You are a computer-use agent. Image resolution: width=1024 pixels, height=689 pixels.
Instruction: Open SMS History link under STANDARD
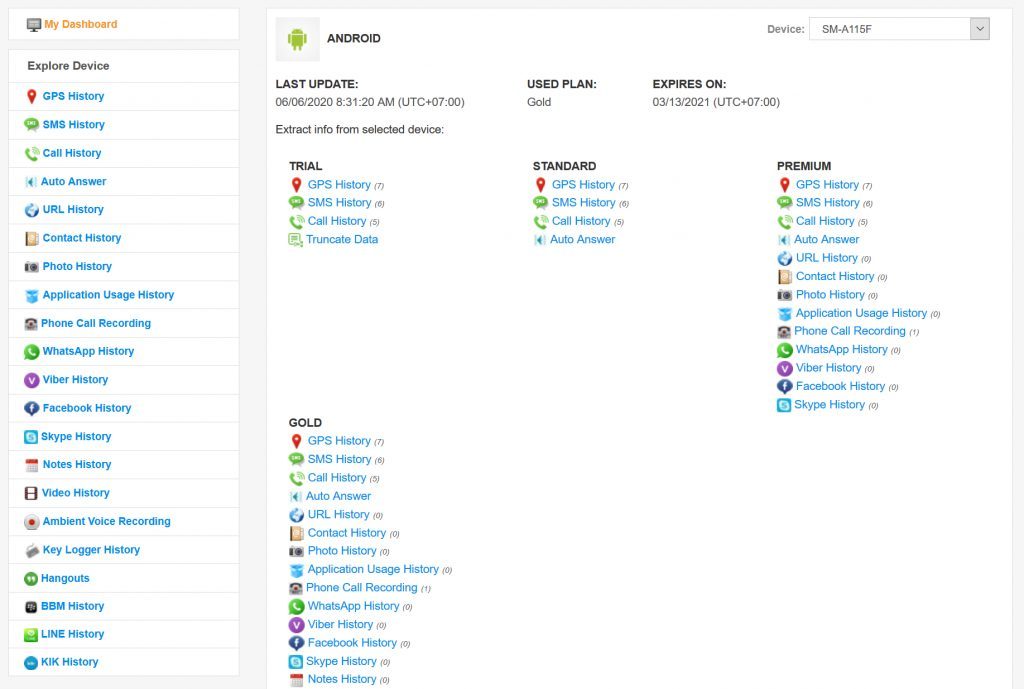pyautogui.click(x=583, y=202)
